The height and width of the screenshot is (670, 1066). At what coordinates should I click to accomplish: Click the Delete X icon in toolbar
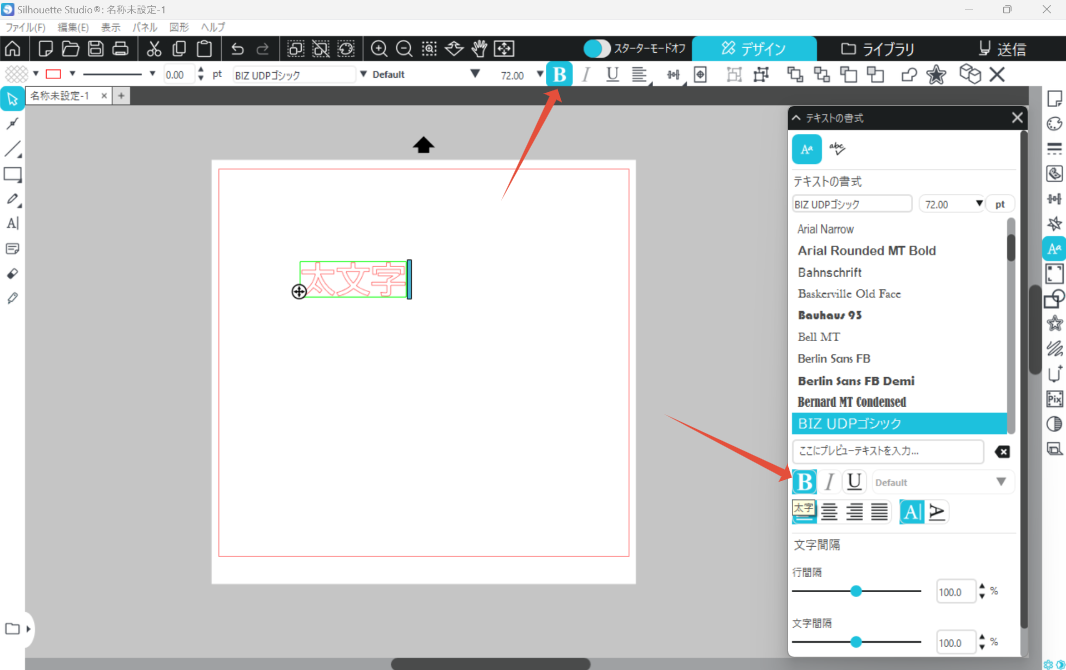[x=997, y=75]
